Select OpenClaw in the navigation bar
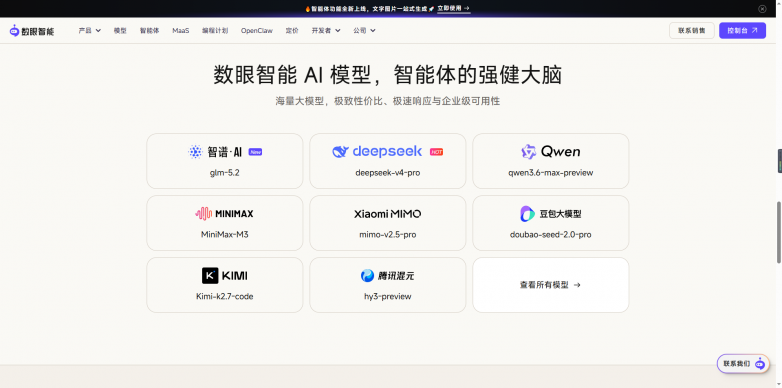782x388 pixels. (x=257, y=30)
